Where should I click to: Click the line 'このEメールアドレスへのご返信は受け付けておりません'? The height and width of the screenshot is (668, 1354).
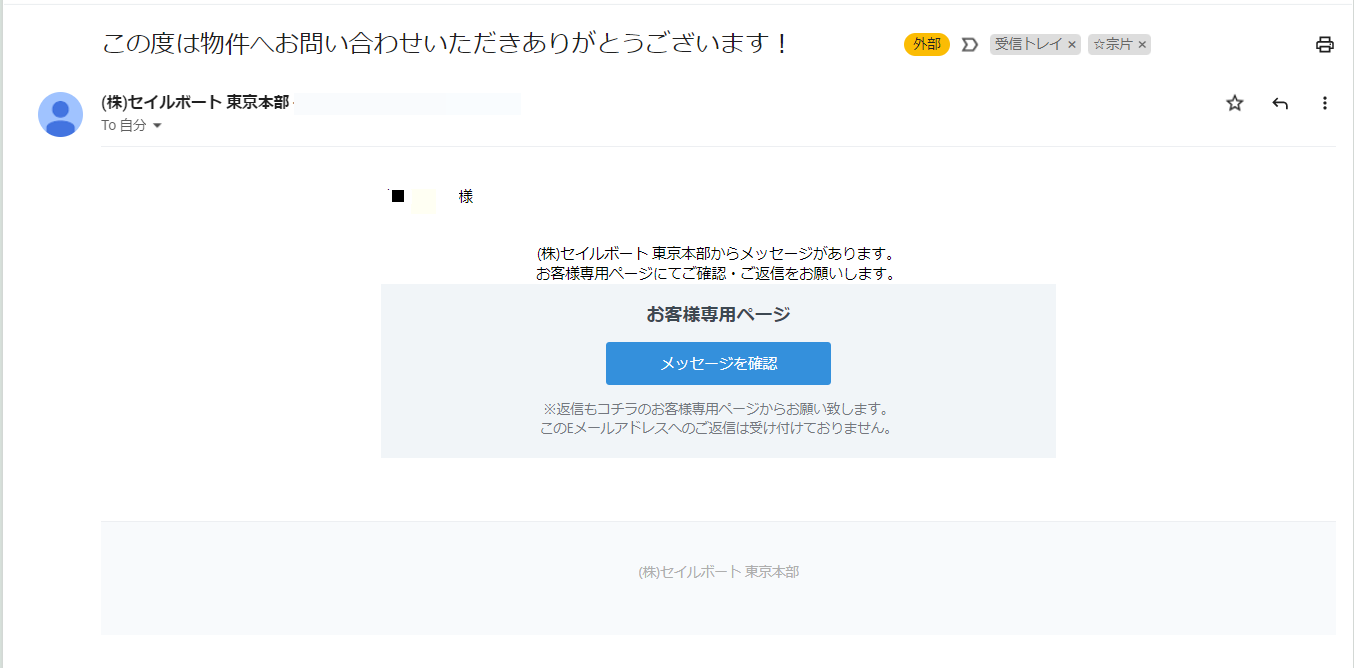click(x=715, y=428)
